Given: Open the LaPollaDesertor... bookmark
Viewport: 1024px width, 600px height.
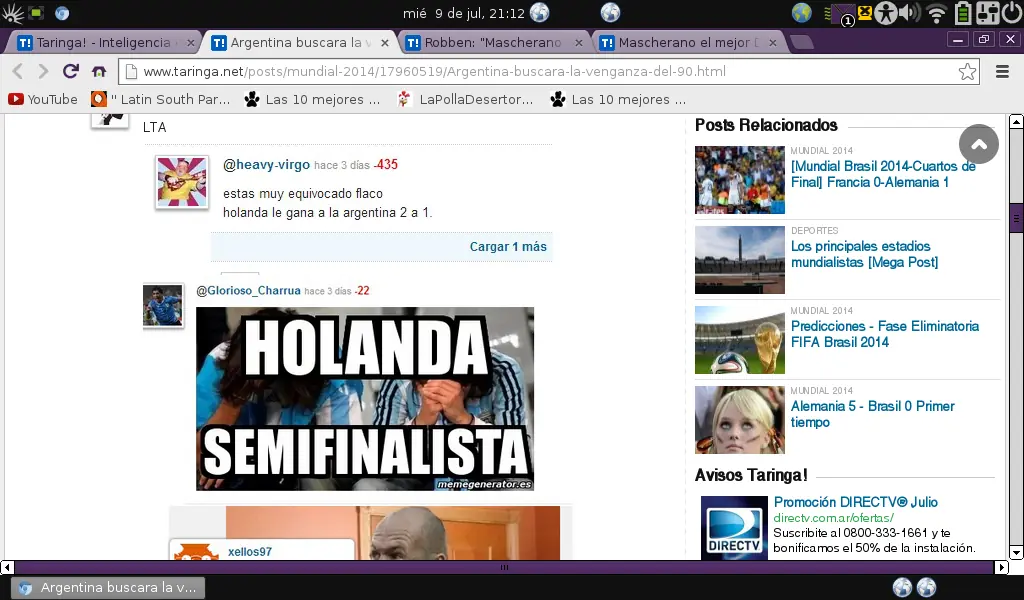Looking at the screenshot, I should pyautogui.click(x=465, y=99).
